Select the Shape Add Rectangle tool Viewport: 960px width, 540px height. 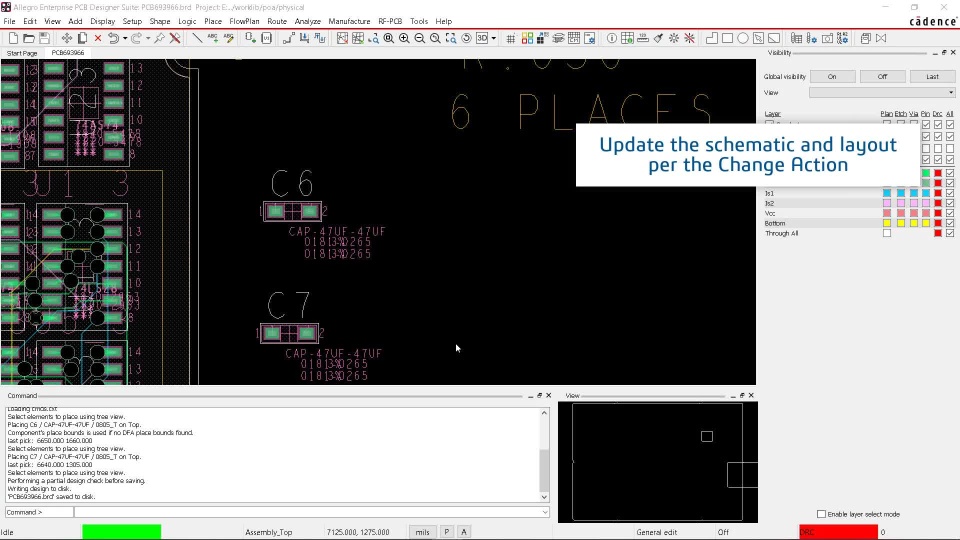coord(727,38)
